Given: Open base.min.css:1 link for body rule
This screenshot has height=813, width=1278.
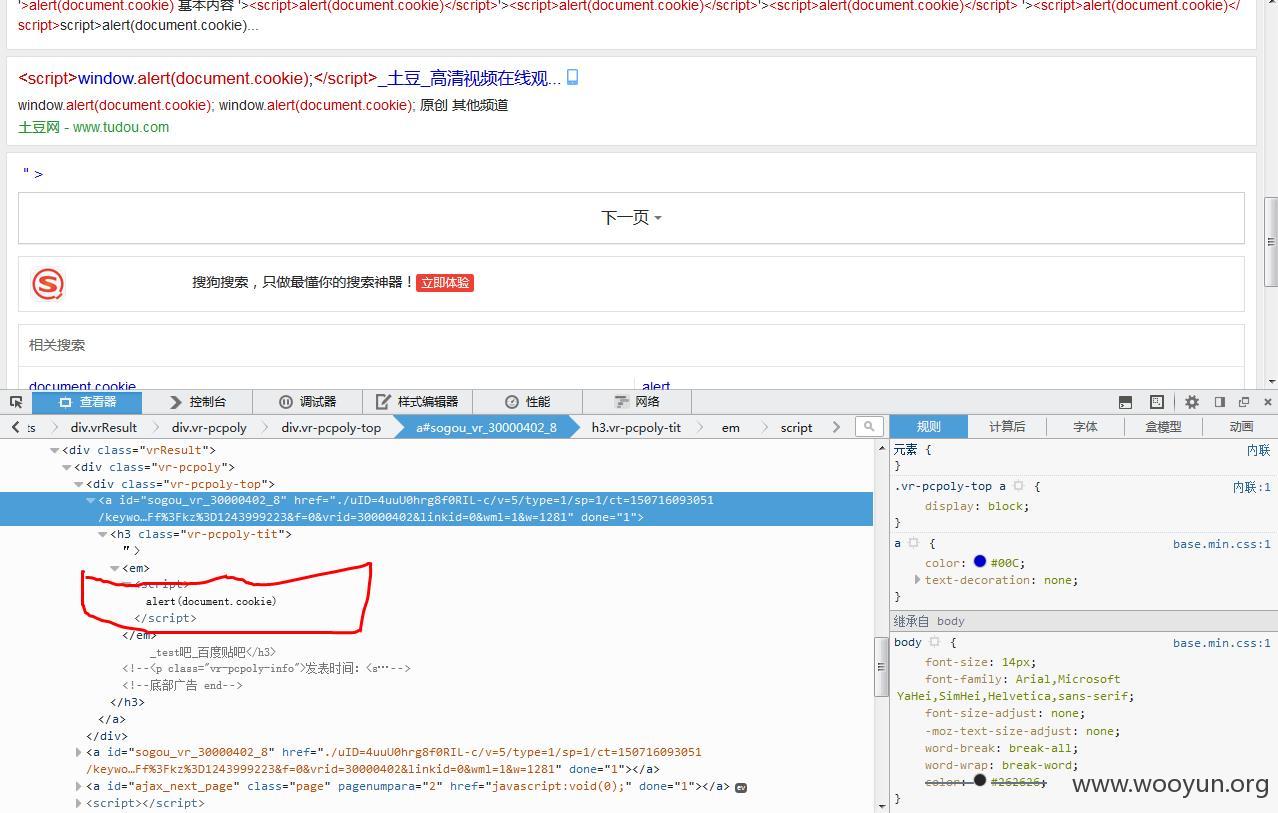Looking at the screenshot, I should click(1221, 643).
